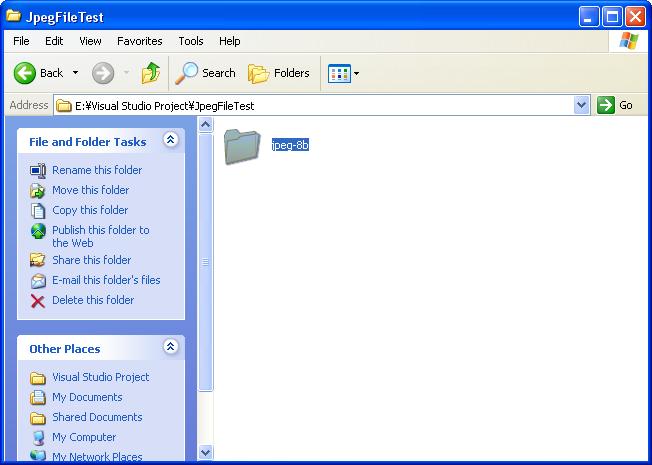Image resolution: width=652 pixels, height=465 pixels.
Task: Collapse the File and Folder Tasks panel
Action: 170,141
